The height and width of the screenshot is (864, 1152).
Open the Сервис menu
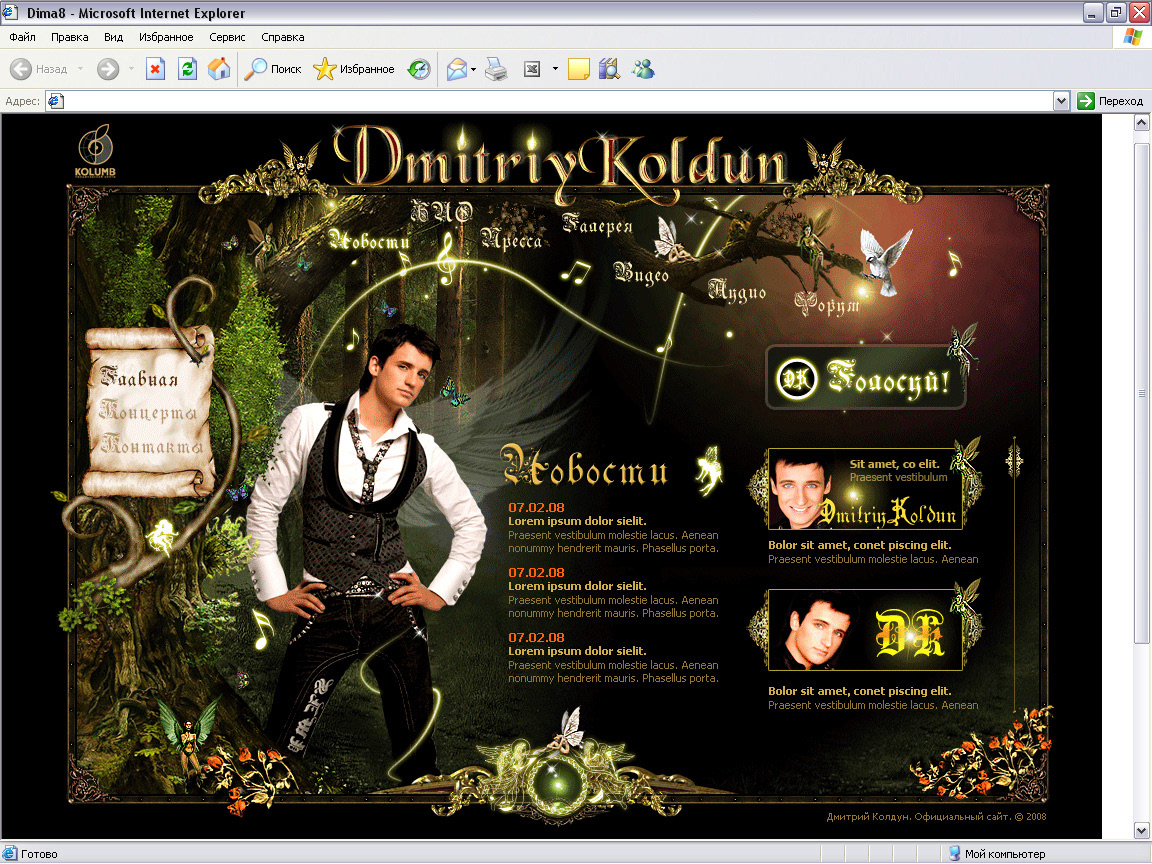227,37
